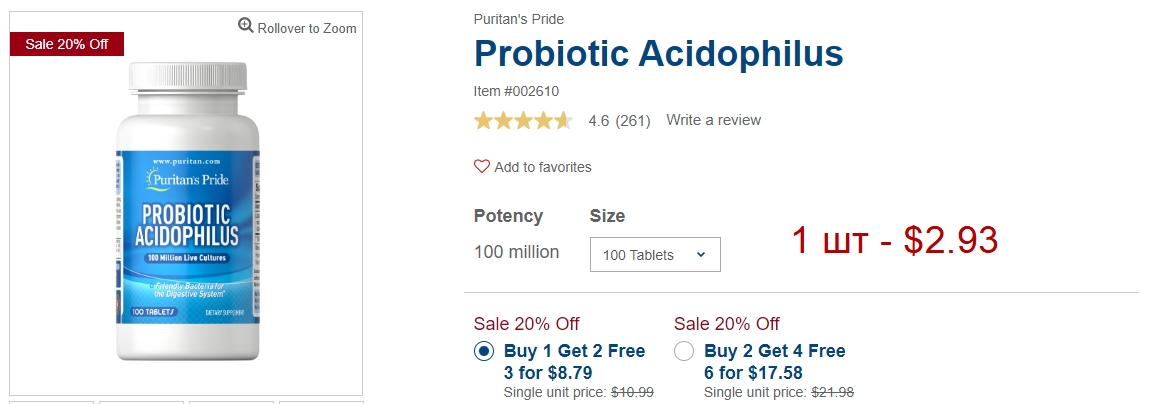Click the star rating icons
The height and width of the screenshot is (404, 1152).
[x=523, y=120]
